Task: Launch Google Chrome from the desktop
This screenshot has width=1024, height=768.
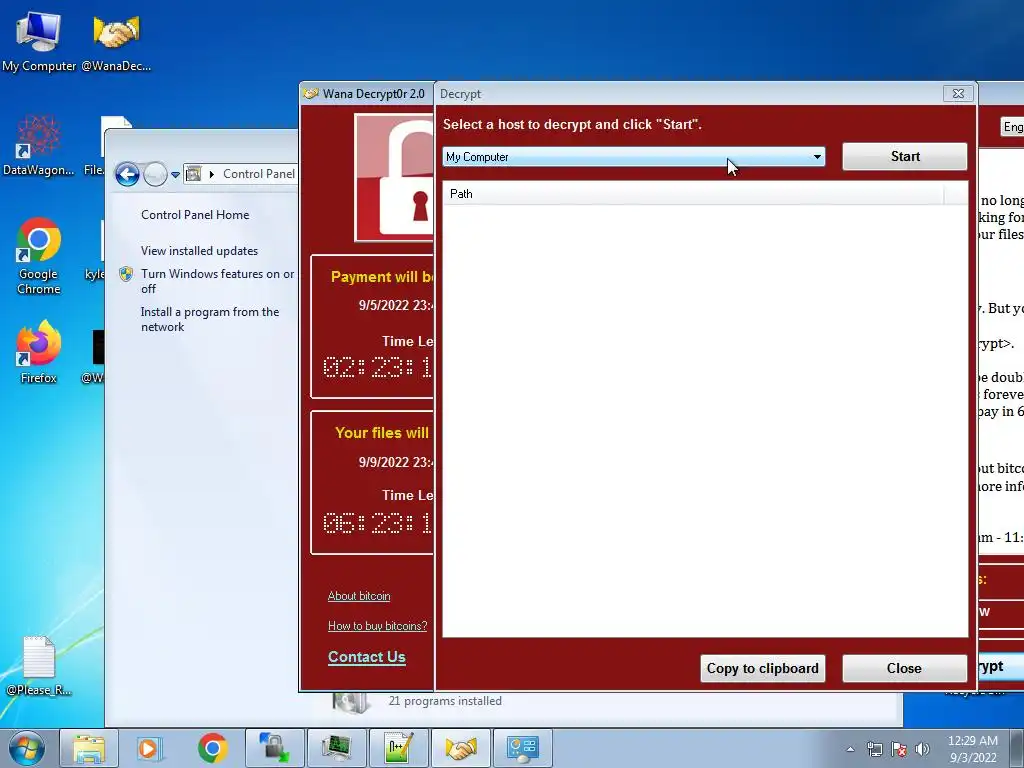Action: coord(39,256)
